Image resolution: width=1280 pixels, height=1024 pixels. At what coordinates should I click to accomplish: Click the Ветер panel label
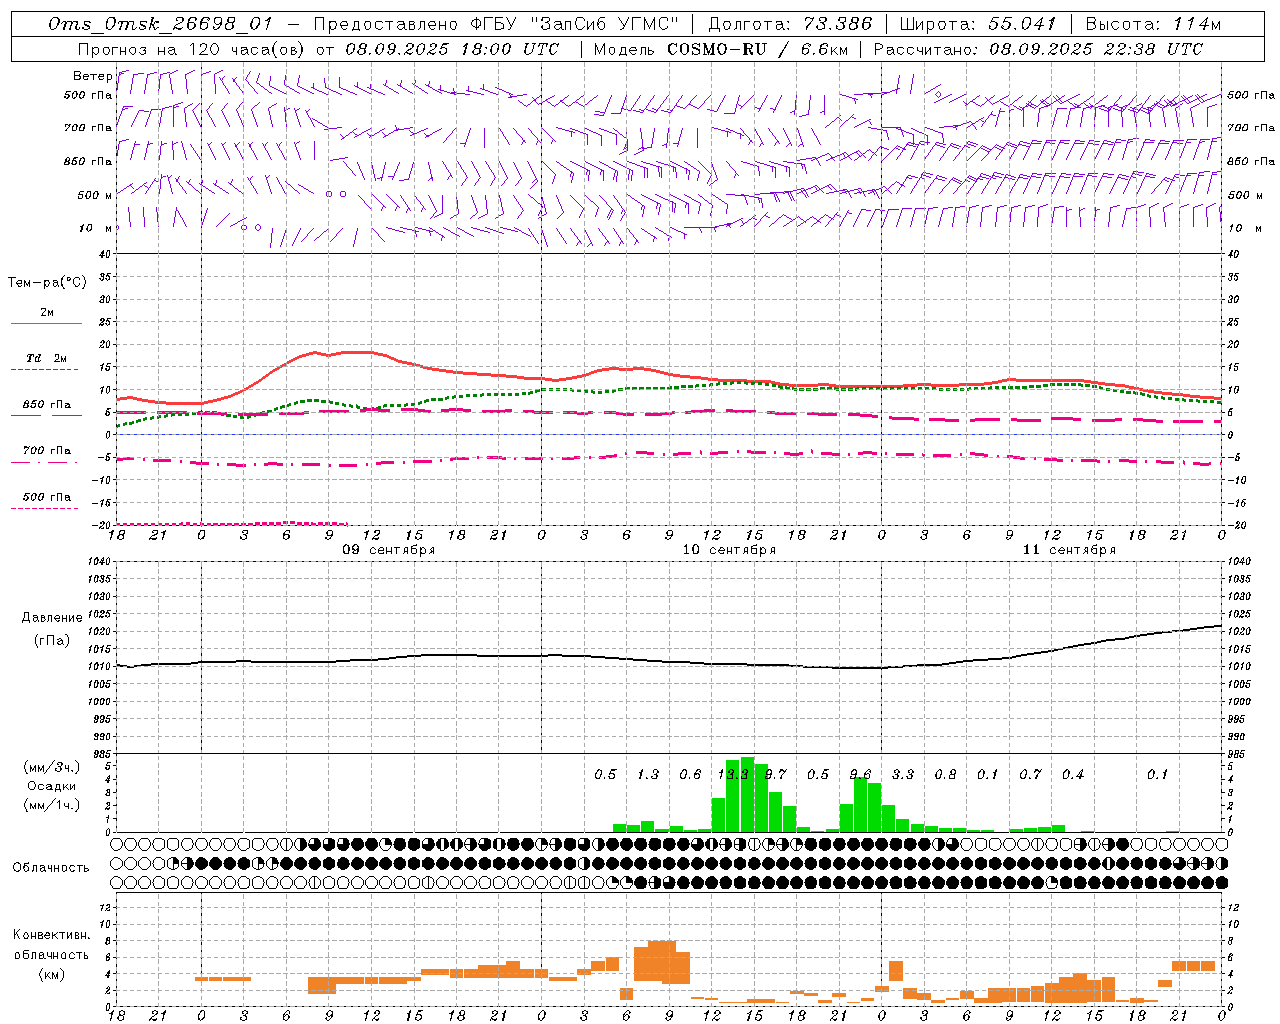point(92,76)
